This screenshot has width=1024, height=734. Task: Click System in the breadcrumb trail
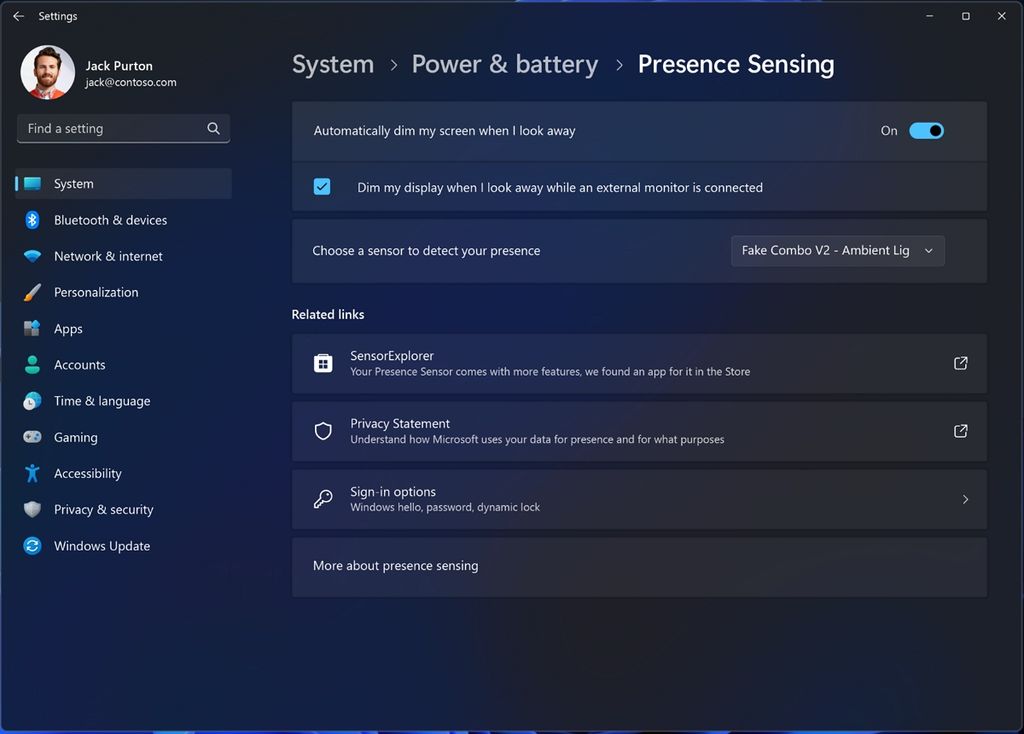[333, 64]
